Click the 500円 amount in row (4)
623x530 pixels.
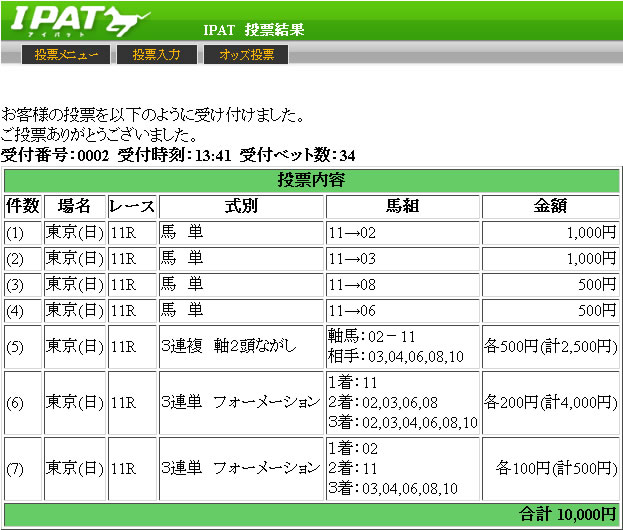tap(597, 311)
